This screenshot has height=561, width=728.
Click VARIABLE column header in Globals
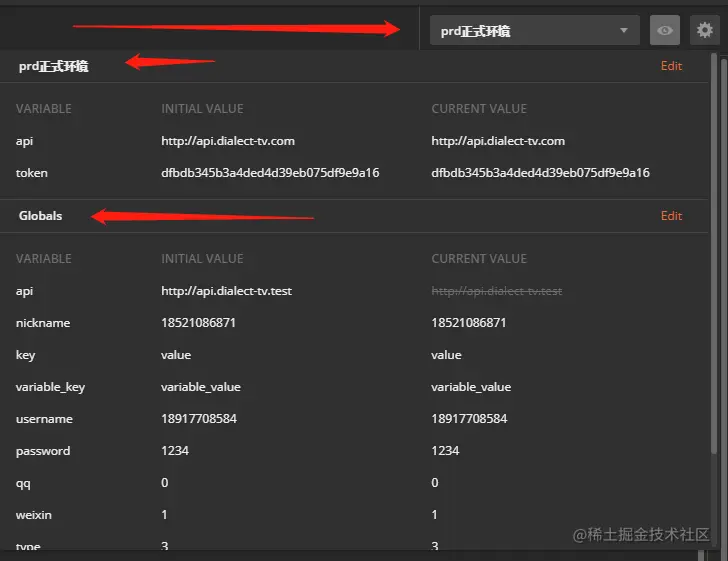(44, 259)
